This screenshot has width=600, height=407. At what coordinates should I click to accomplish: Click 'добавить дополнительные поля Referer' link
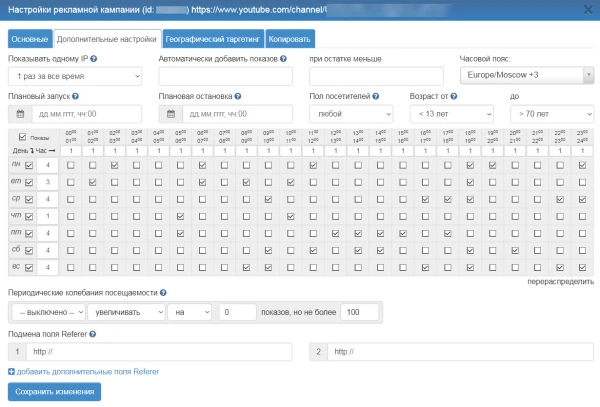click(x=86, y=371)
